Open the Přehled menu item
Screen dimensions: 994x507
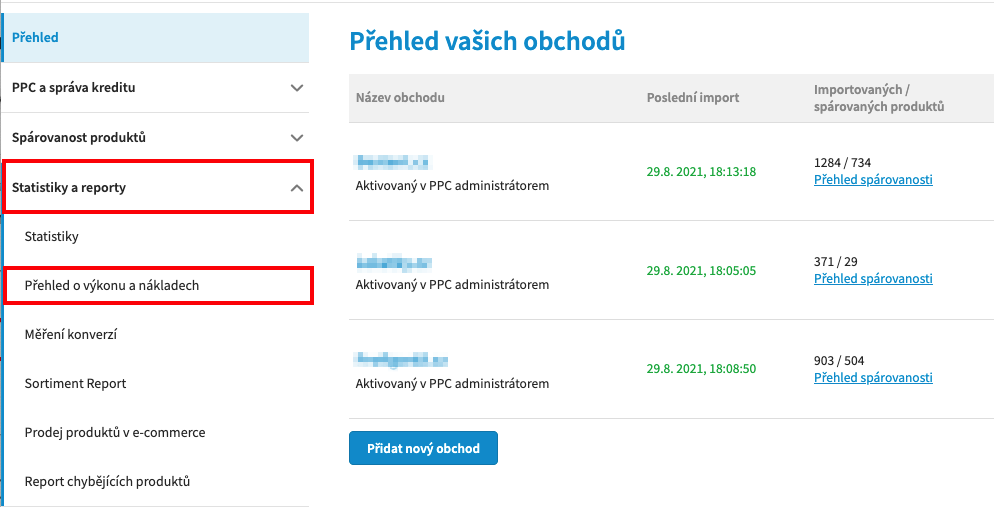[156, 37]
